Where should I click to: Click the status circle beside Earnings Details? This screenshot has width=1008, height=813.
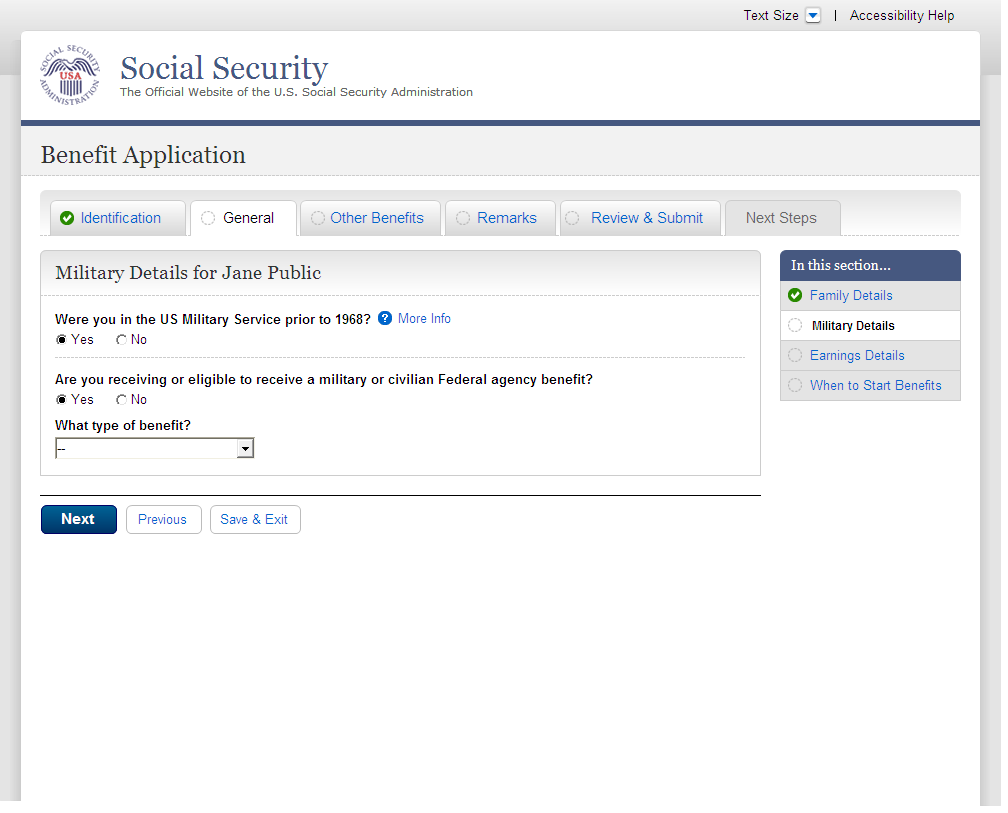coord(795,355)
